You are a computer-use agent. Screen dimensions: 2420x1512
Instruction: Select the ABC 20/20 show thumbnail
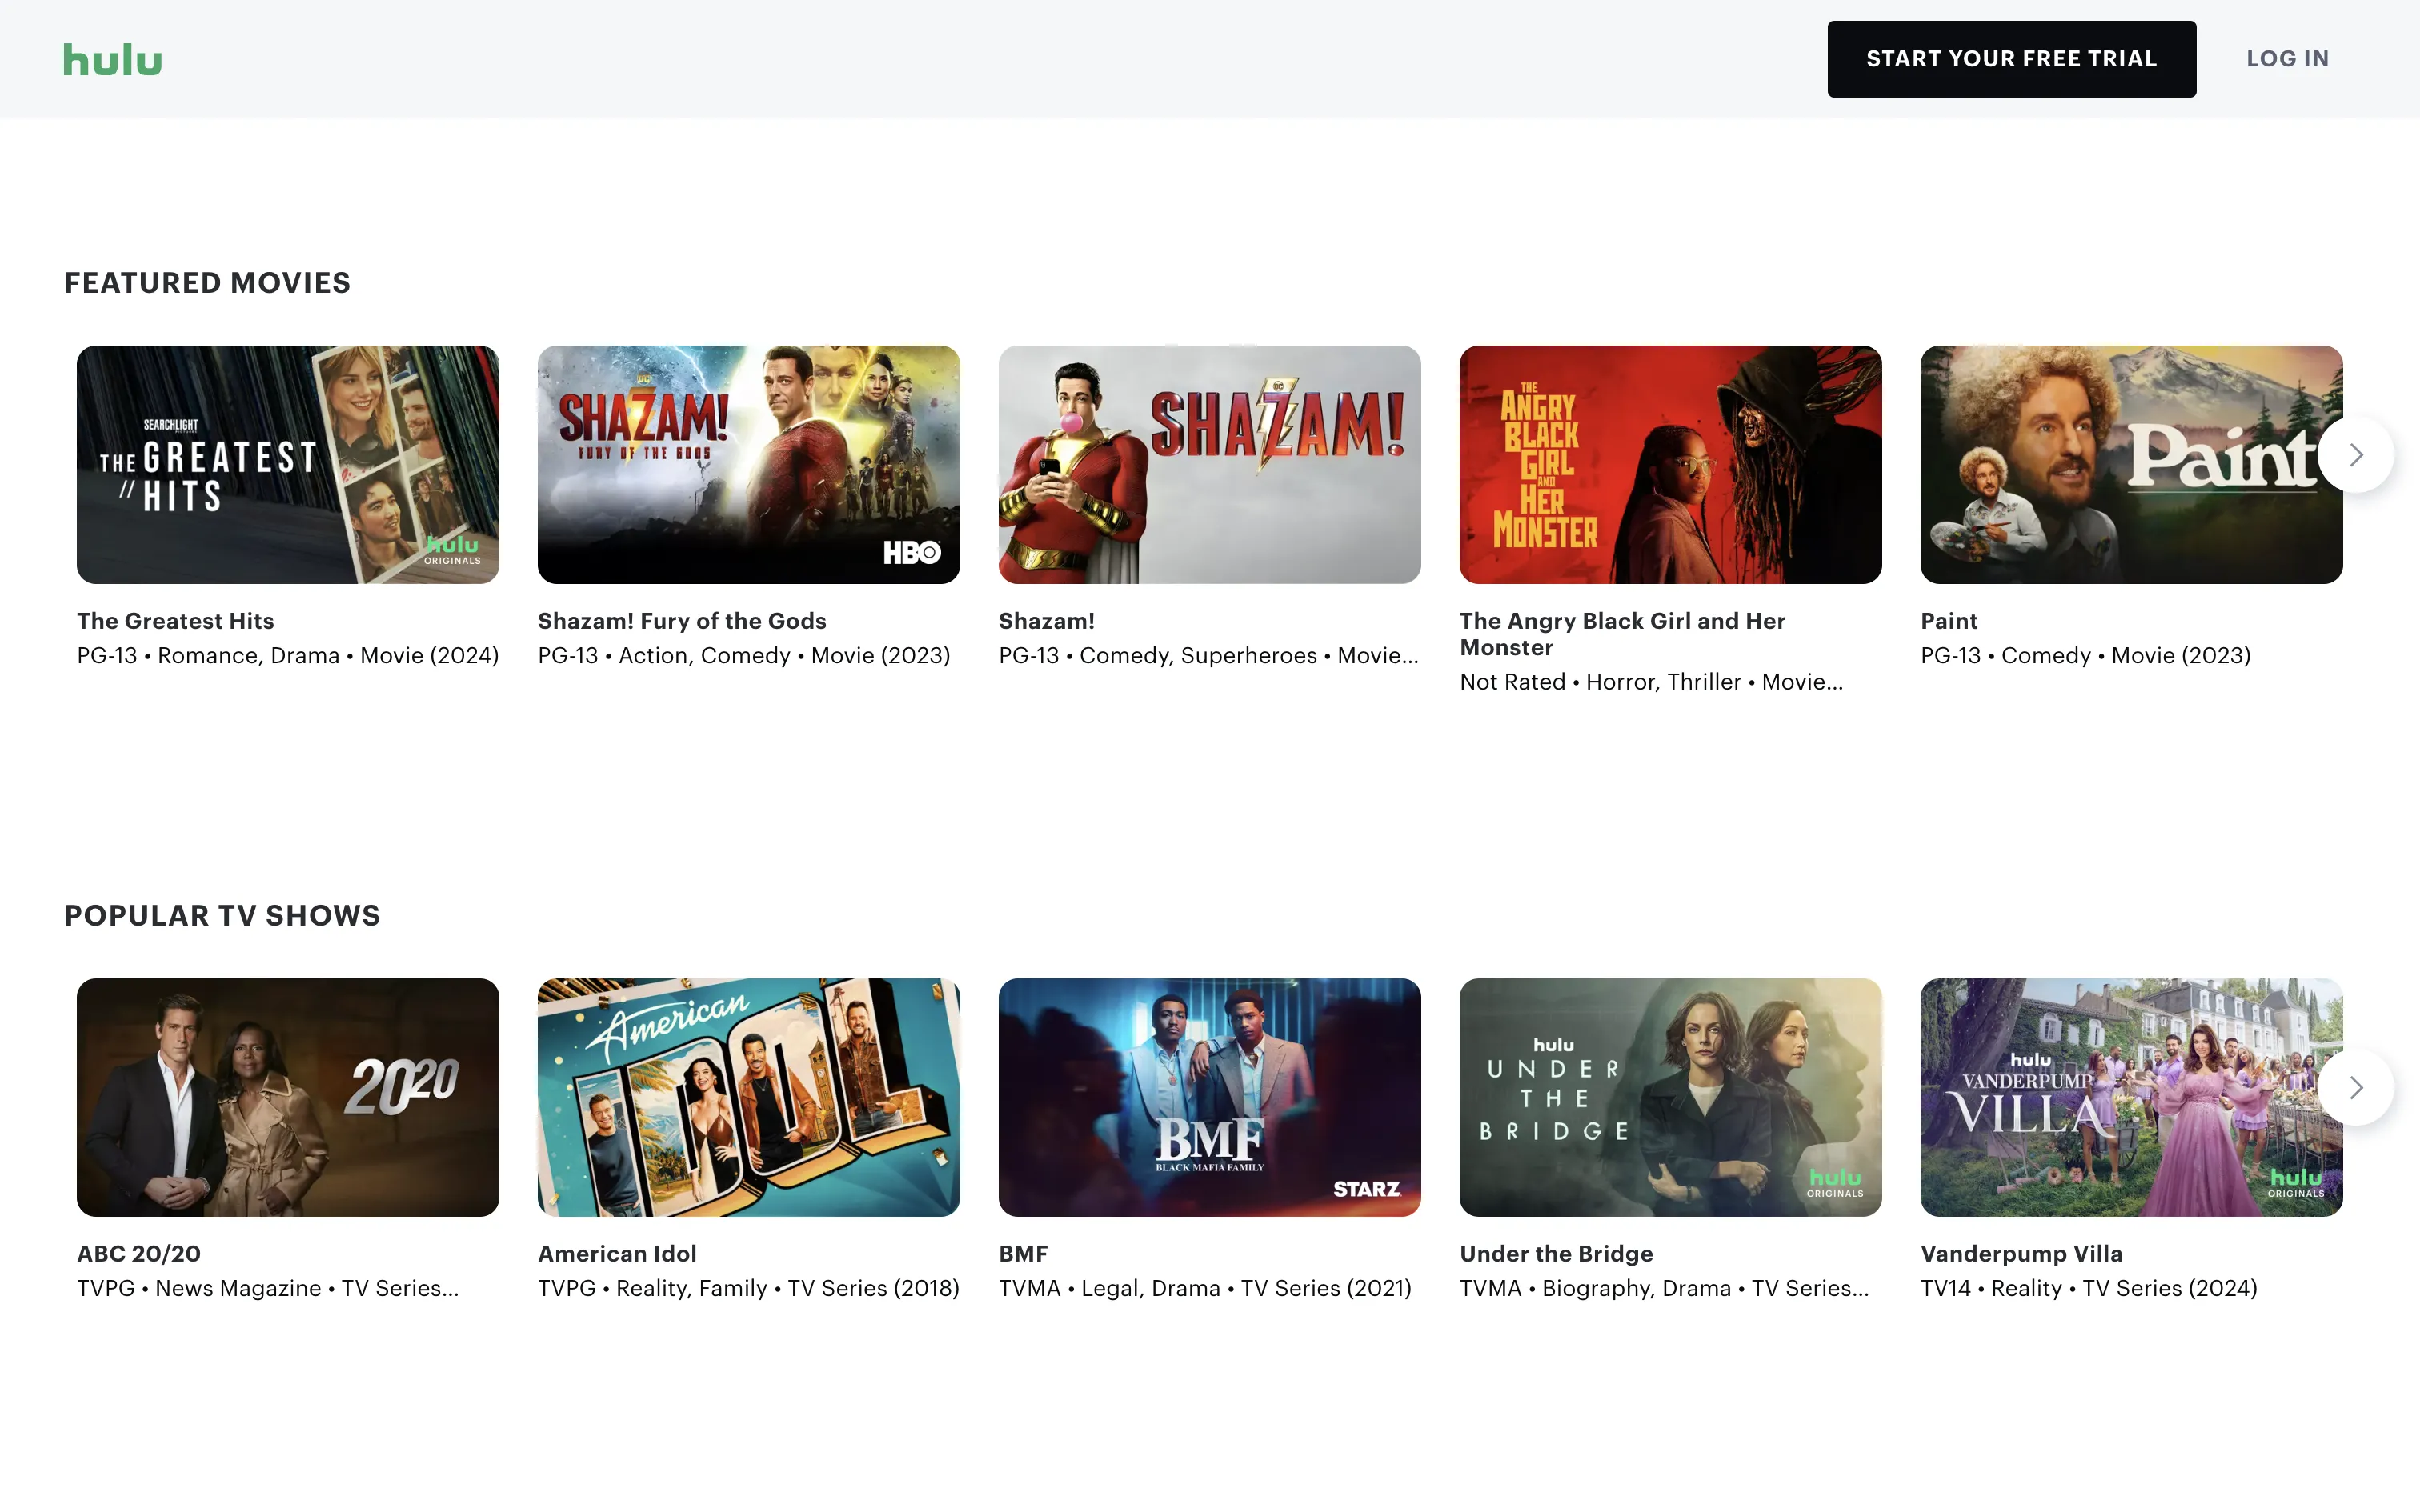tap(288, 1097)
